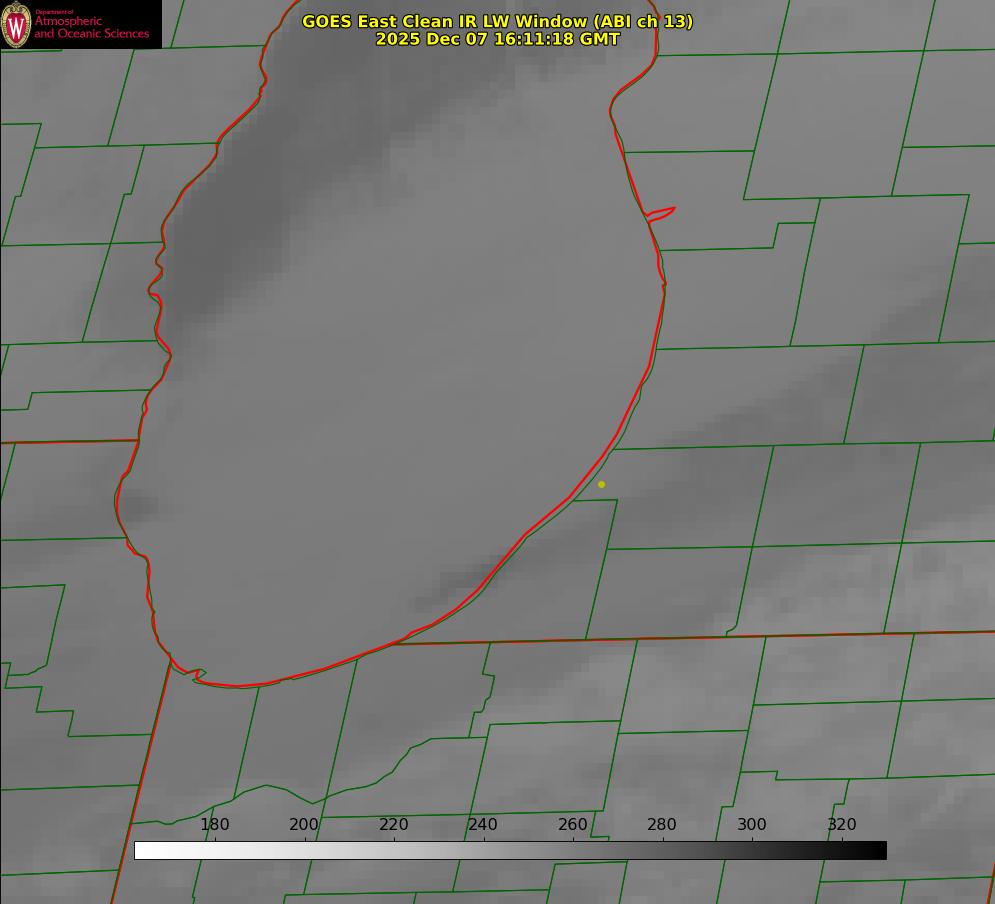Click the 280 colorbar tick label
This screenshot has height=904, width=995.
coord(662,824)
